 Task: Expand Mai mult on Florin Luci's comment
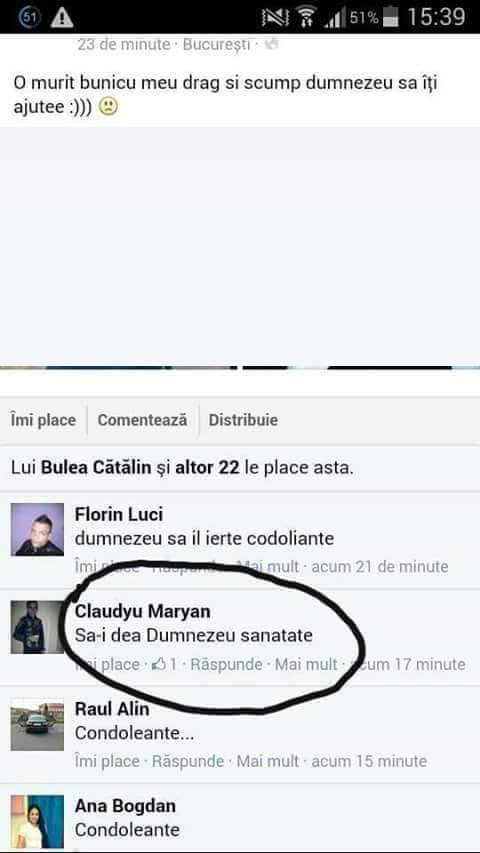pyautogui.click(x=268, y=567)
